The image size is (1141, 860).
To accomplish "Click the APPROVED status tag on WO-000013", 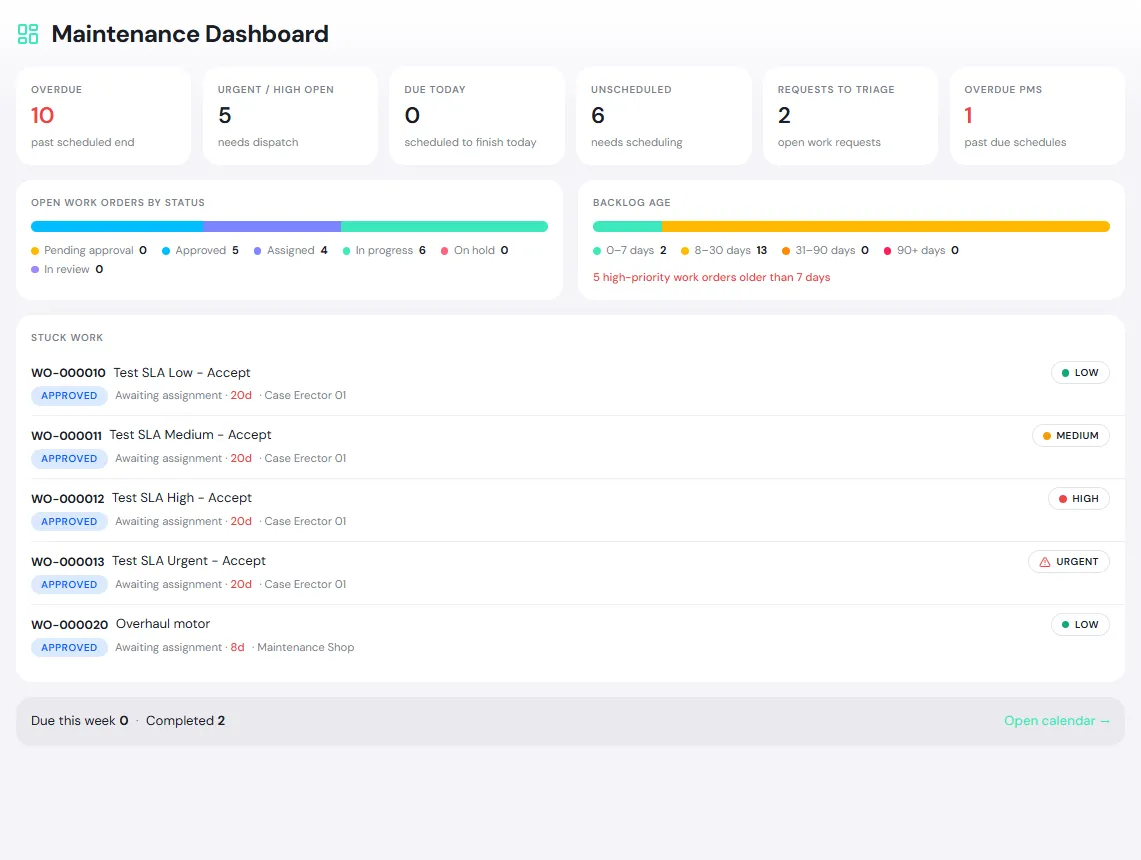I will tap(69, 584).
